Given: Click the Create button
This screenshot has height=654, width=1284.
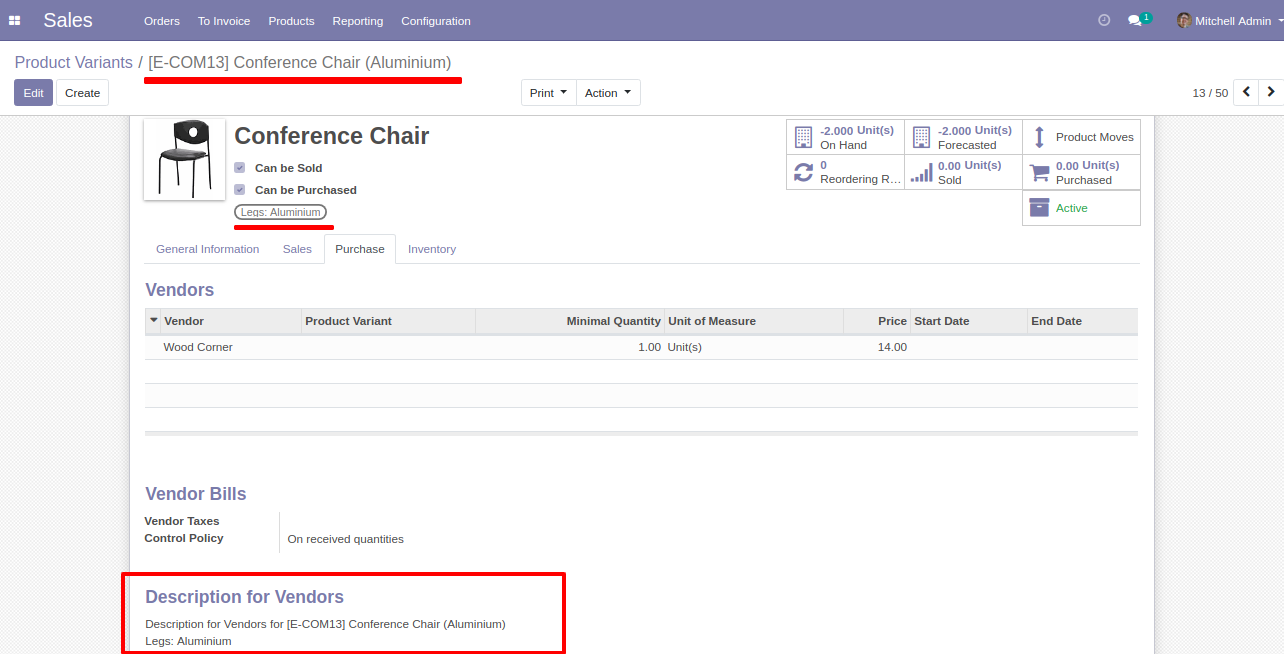Looking at the screenshot, I should (x=82, y=93).
